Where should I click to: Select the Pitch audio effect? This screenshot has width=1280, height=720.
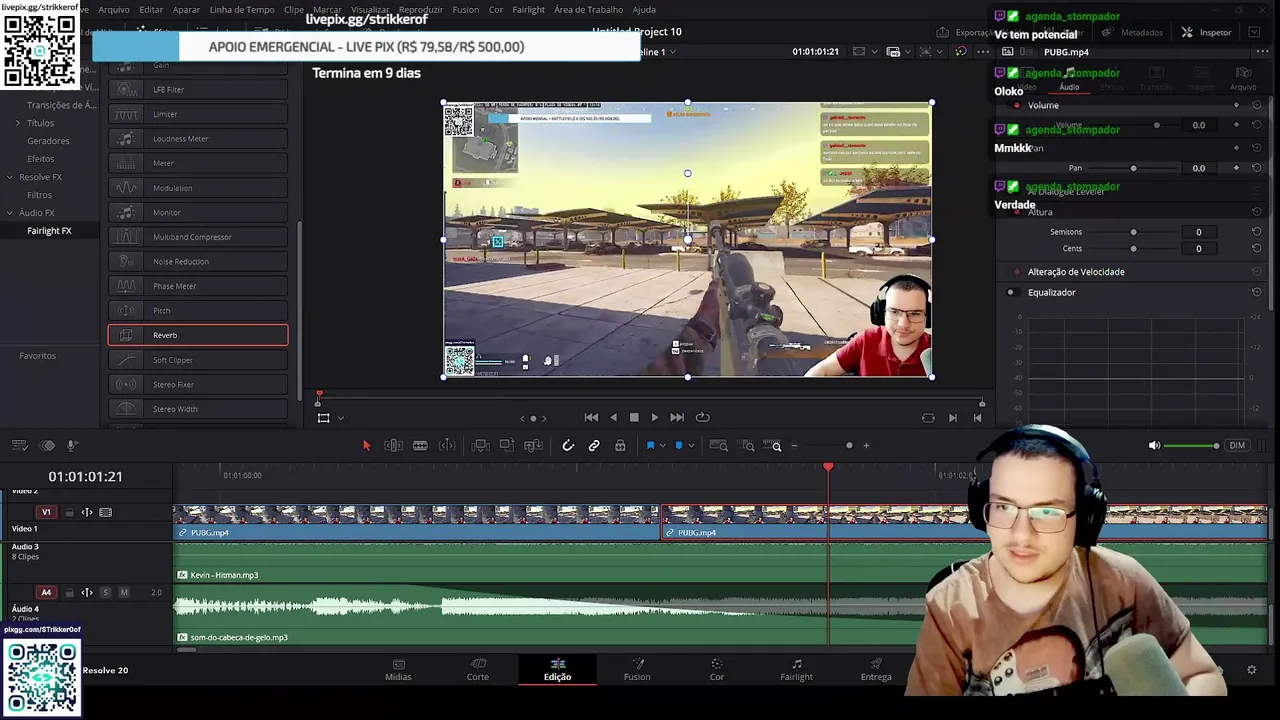(198, 310)
